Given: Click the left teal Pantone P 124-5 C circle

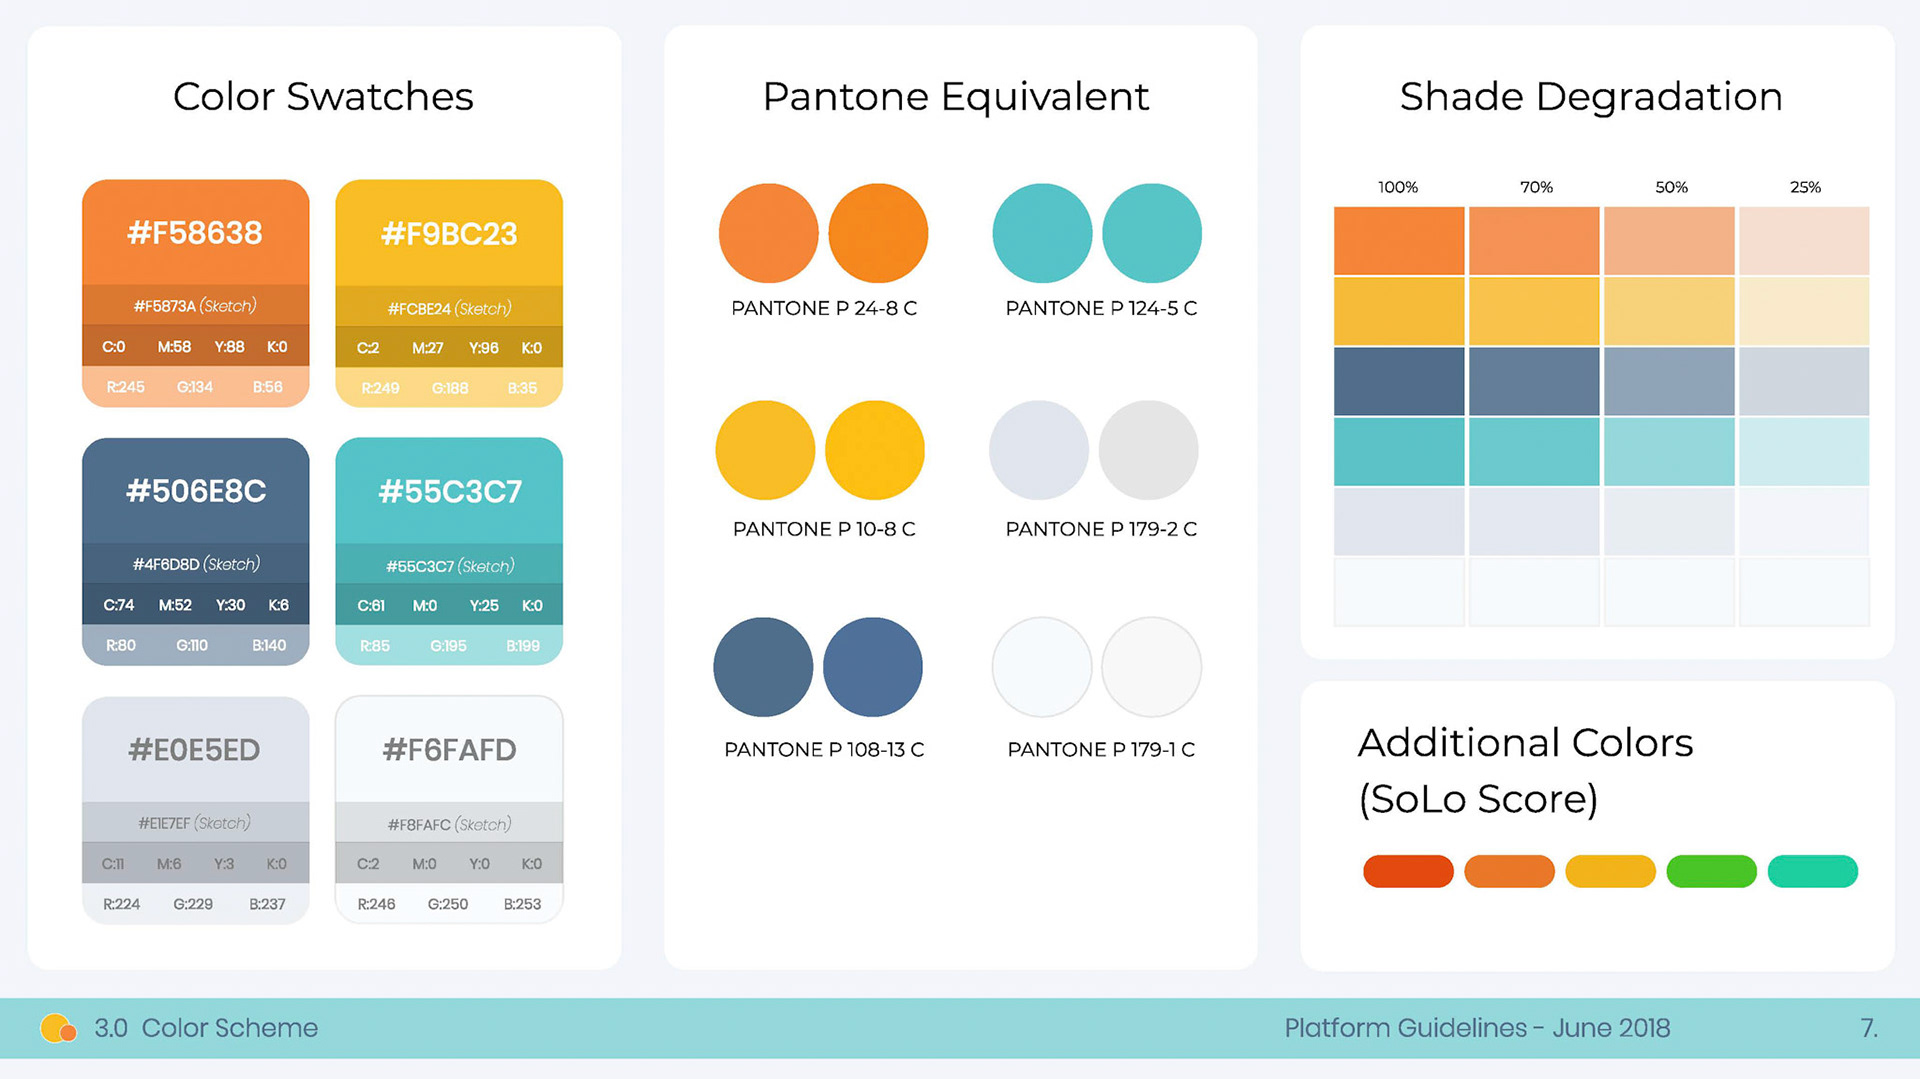Looking at the screenshot, I should click(1042, 233).
